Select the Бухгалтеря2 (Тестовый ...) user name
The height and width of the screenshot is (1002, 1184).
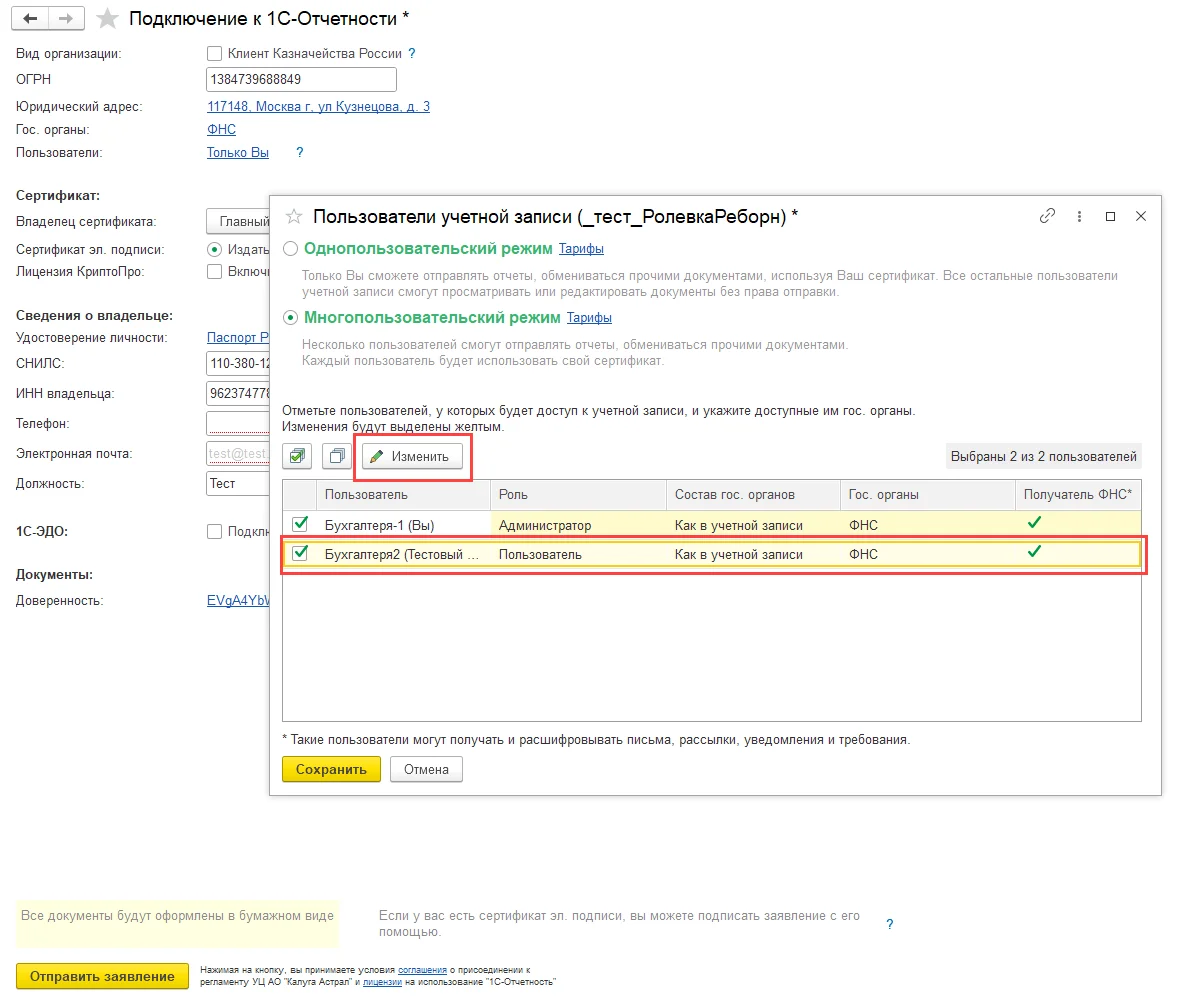tap(402, 554)
